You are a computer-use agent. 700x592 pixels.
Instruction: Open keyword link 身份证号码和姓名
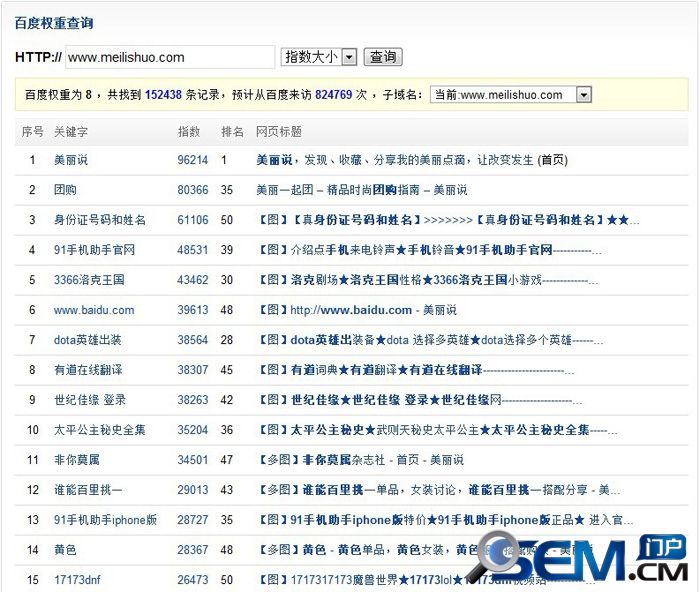[x=100, y=220]
